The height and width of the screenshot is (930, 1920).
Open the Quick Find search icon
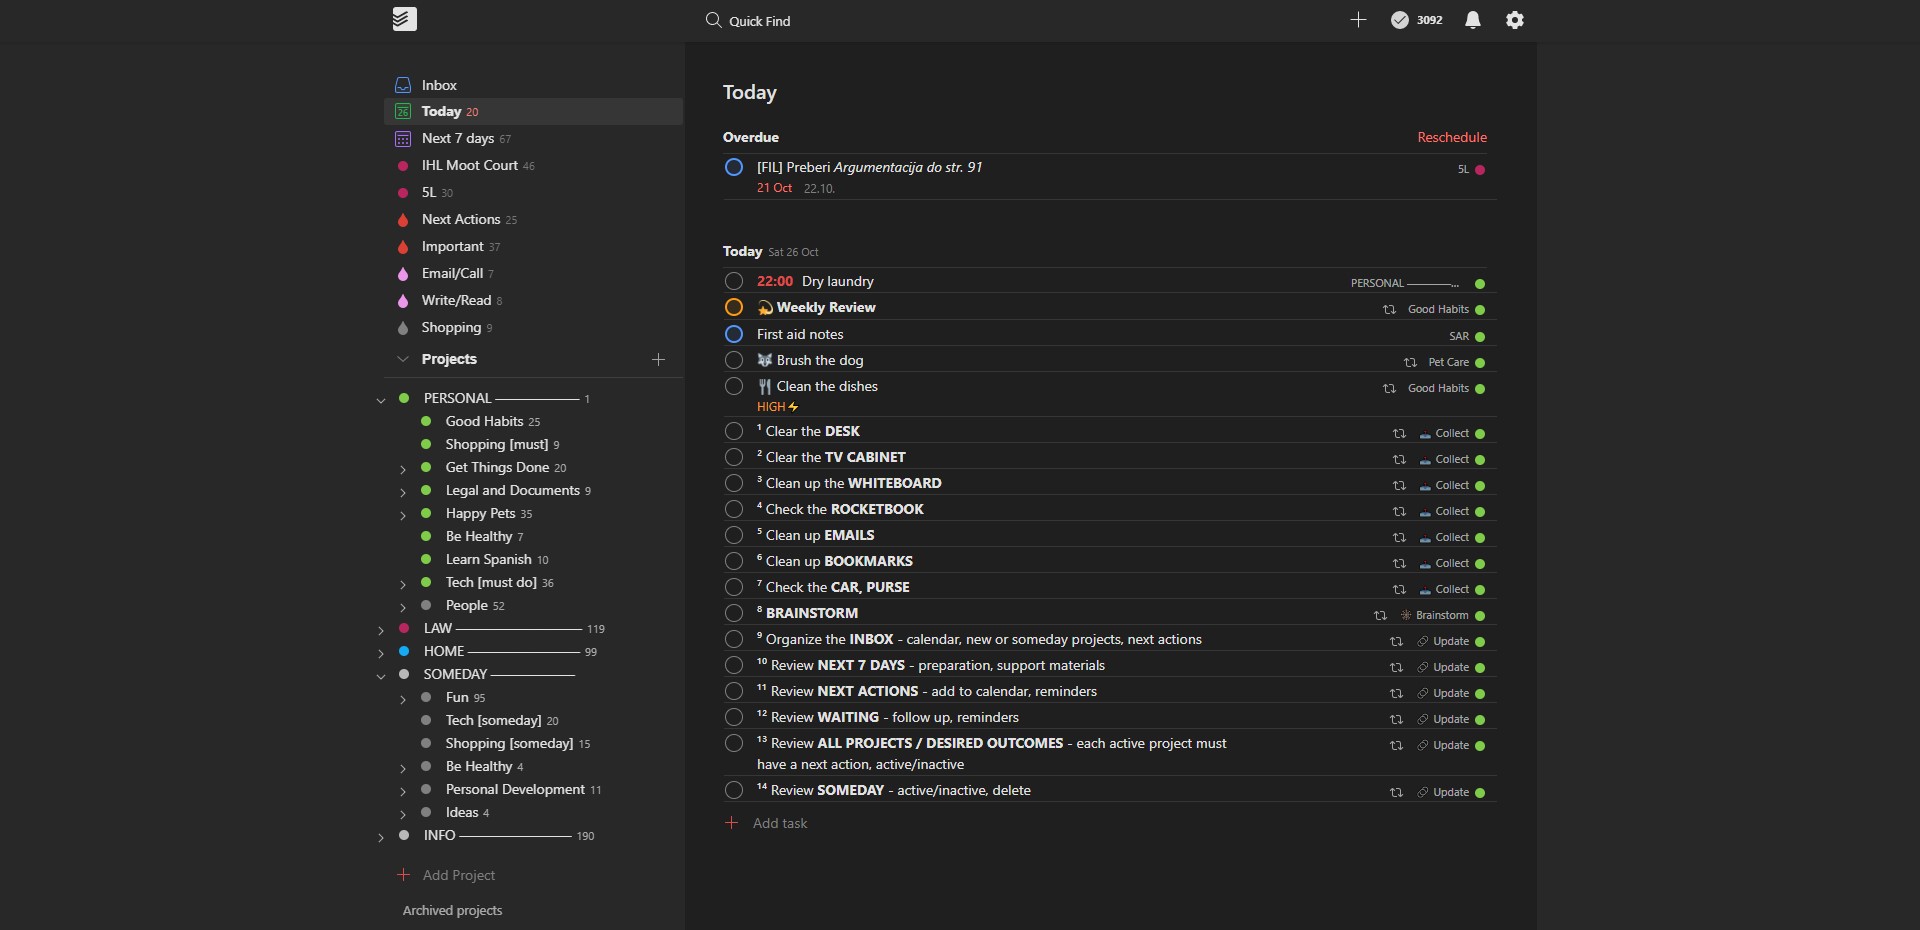[713, 20]
